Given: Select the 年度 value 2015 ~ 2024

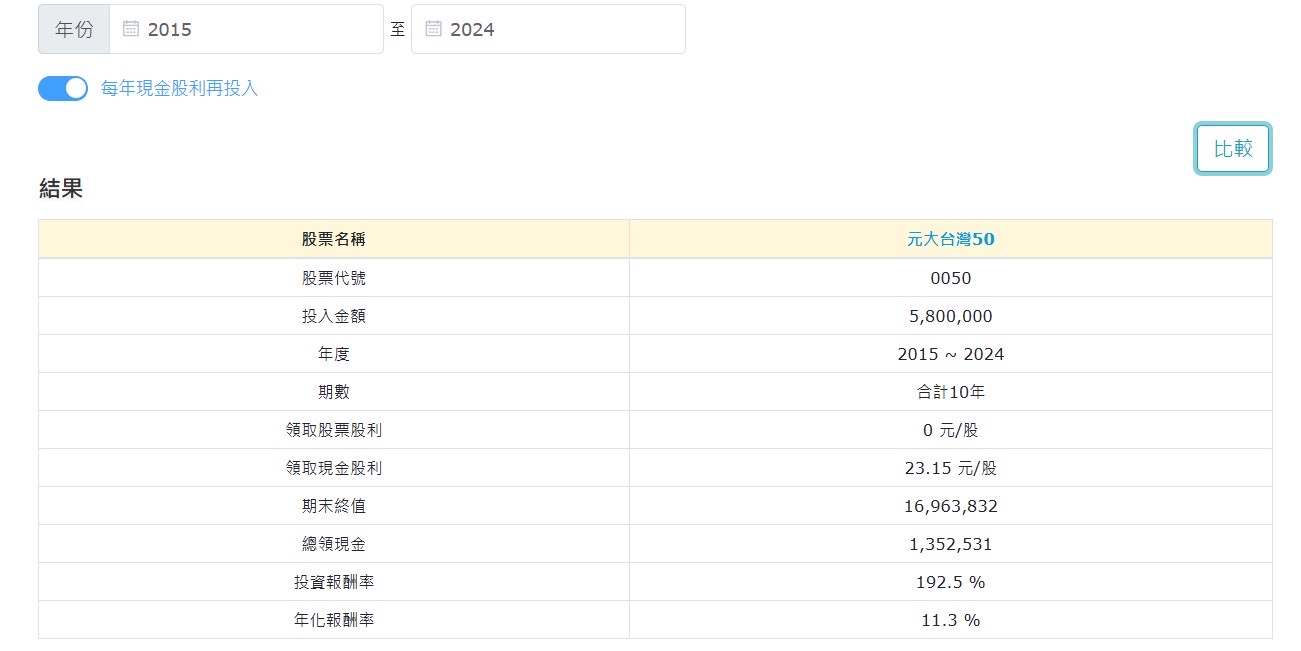Looking at the screenshot, I should 951,354.
